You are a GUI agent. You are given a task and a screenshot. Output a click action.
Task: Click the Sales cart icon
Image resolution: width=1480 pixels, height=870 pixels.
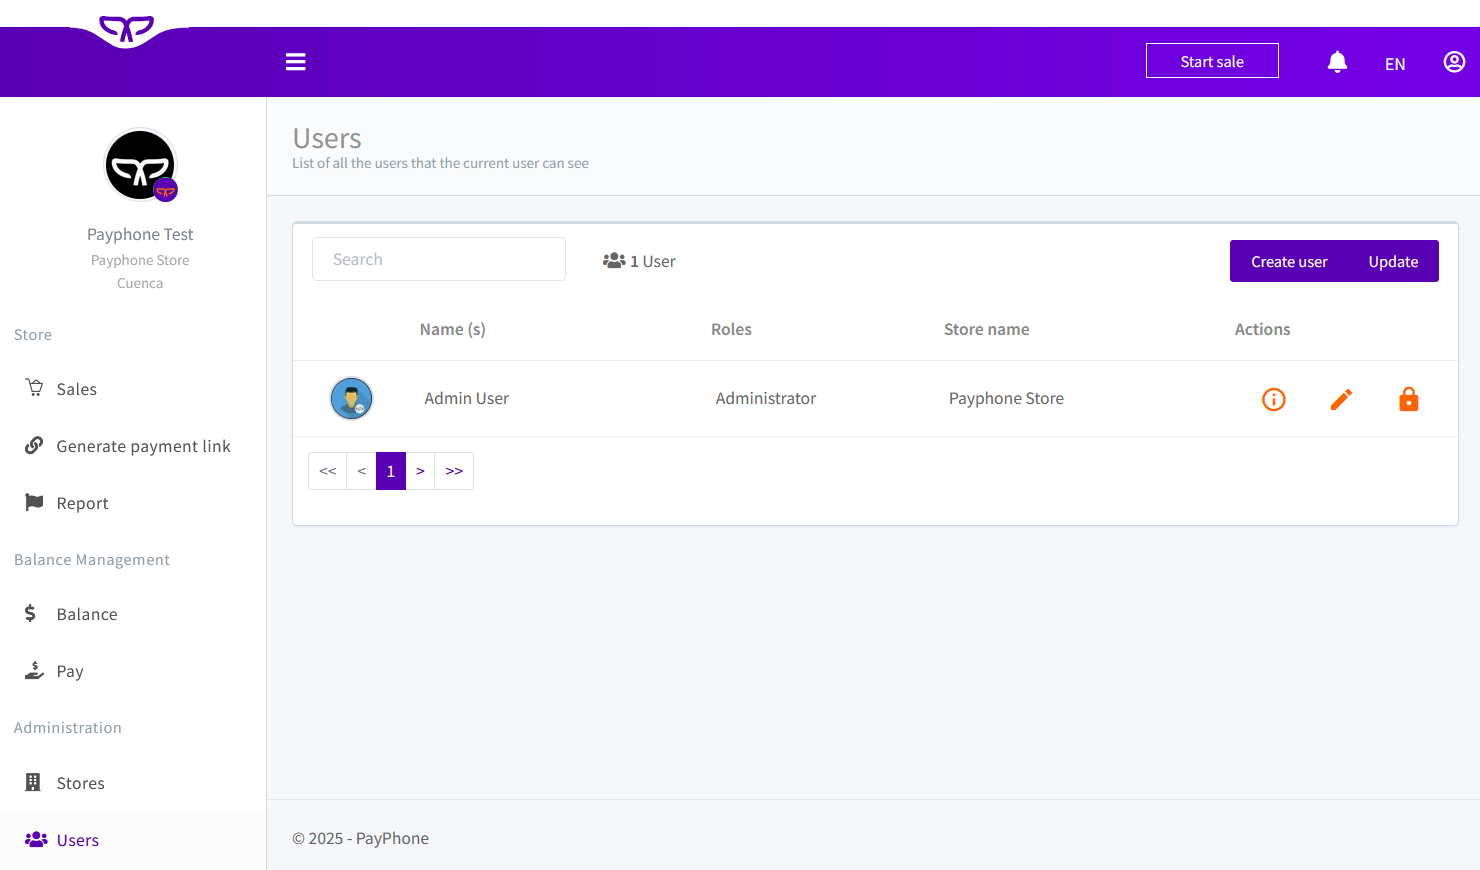[34, 387]
